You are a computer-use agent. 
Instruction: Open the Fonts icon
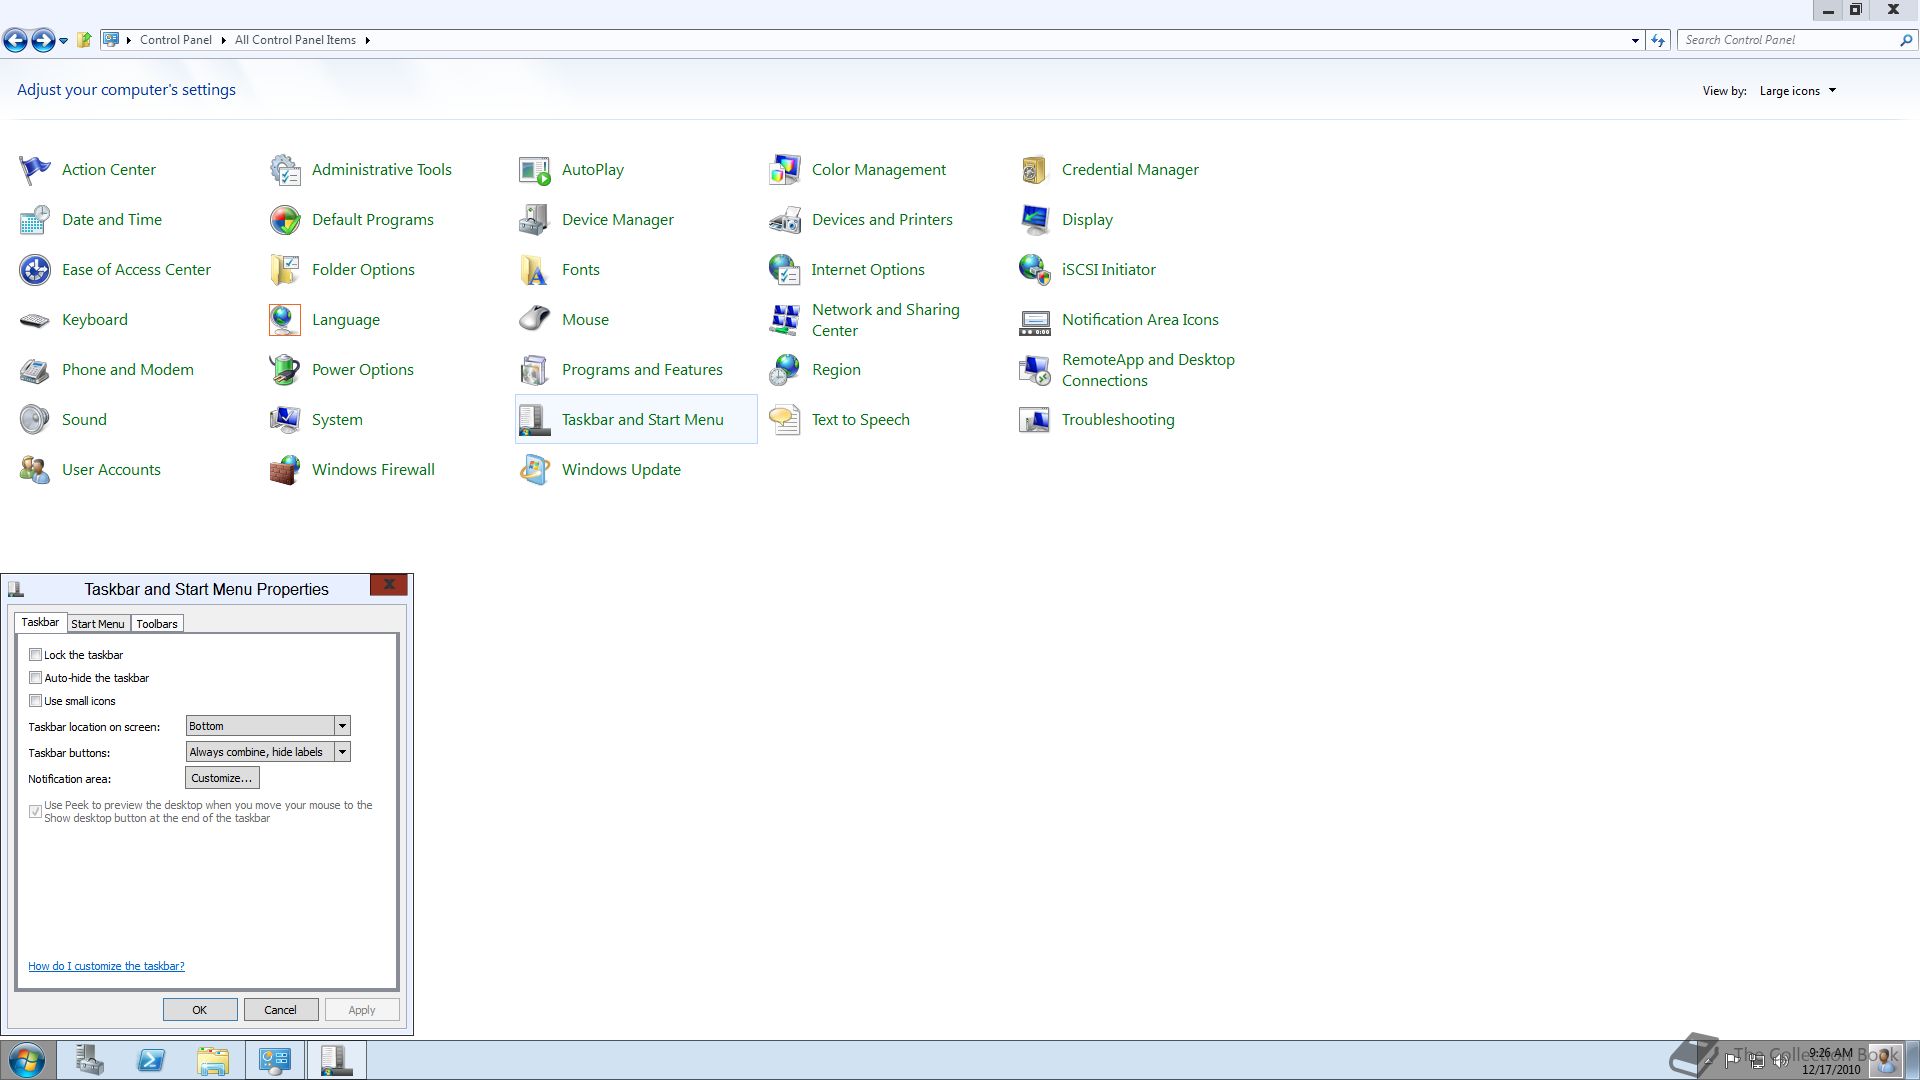pyautogui.click(x=535, y=270)
